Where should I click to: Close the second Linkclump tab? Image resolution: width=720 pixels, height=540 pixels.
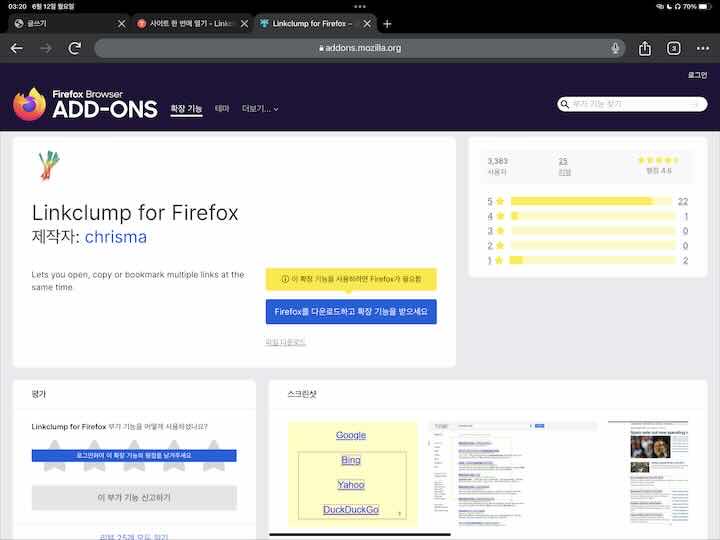[x=244, y=23]
